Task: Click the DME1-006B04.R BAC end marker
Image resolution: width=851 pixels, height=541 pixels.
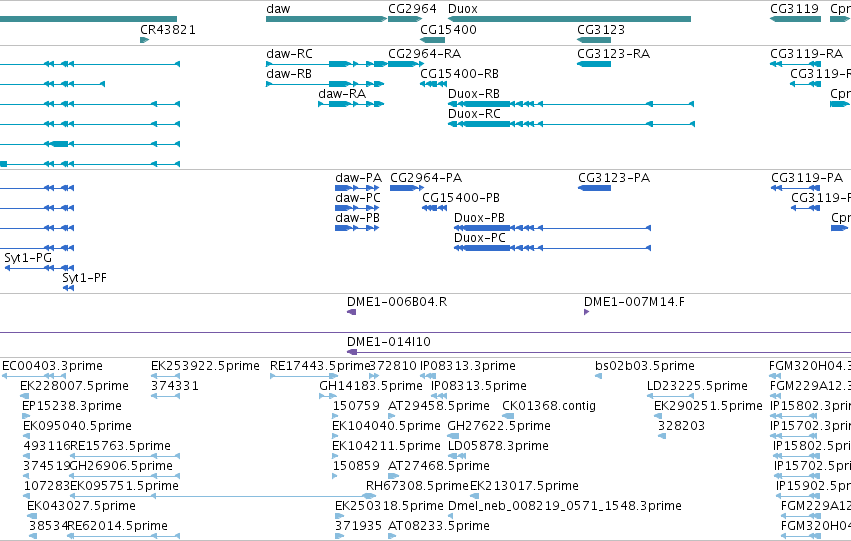Action: click(352, 312)
